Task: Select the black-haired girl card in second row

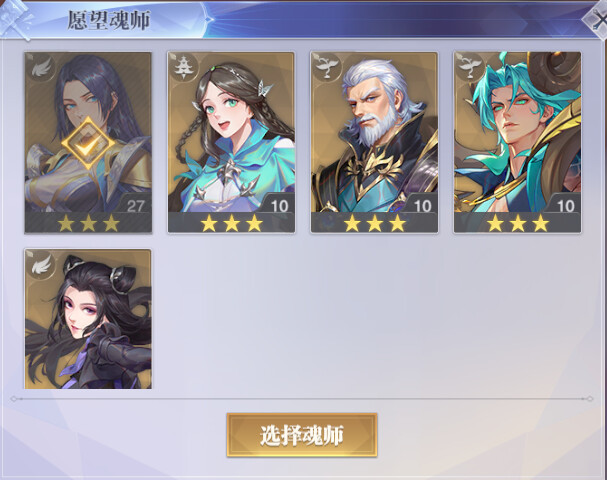Action: pos(88,319)
